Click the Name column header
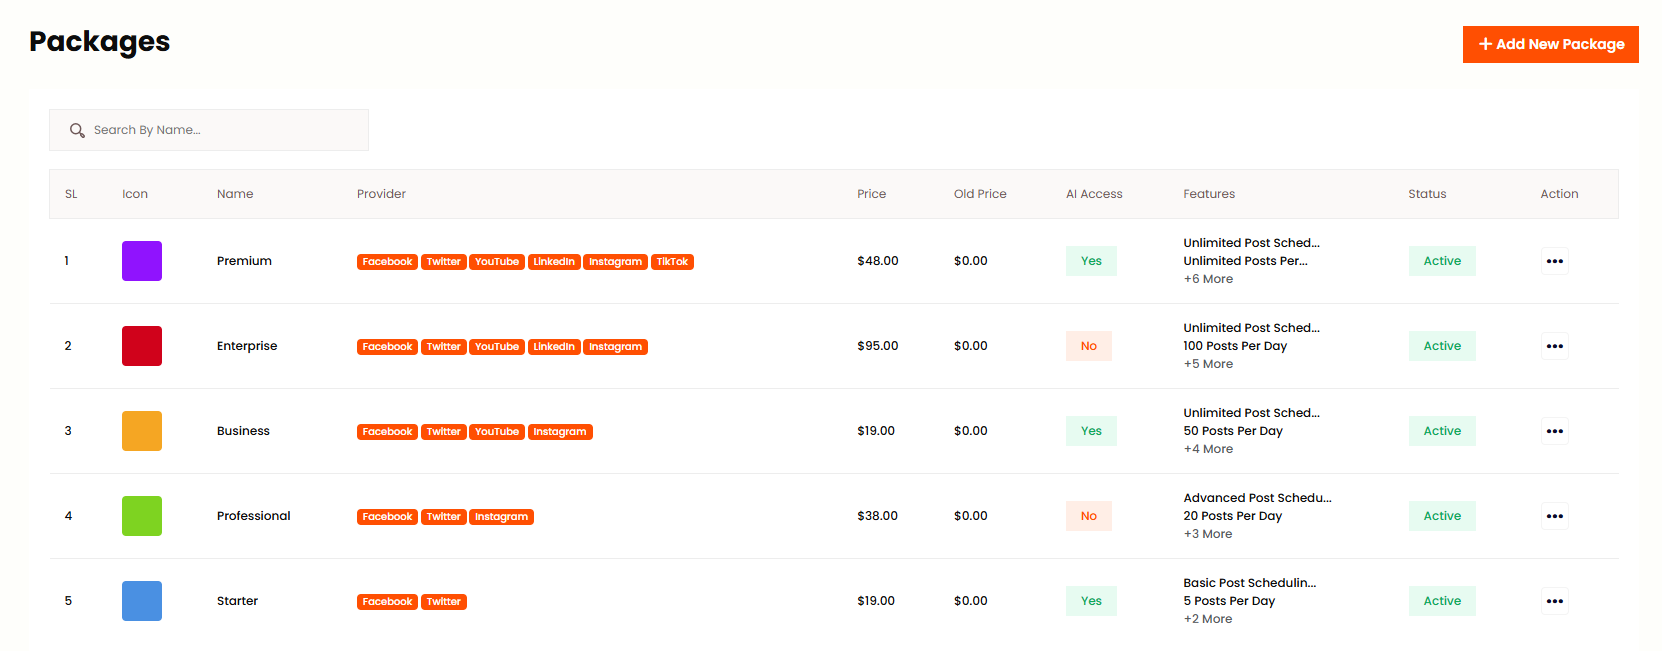Image resolution: width=1662 pixels, height=651 pixels. (x=235, y=194)
